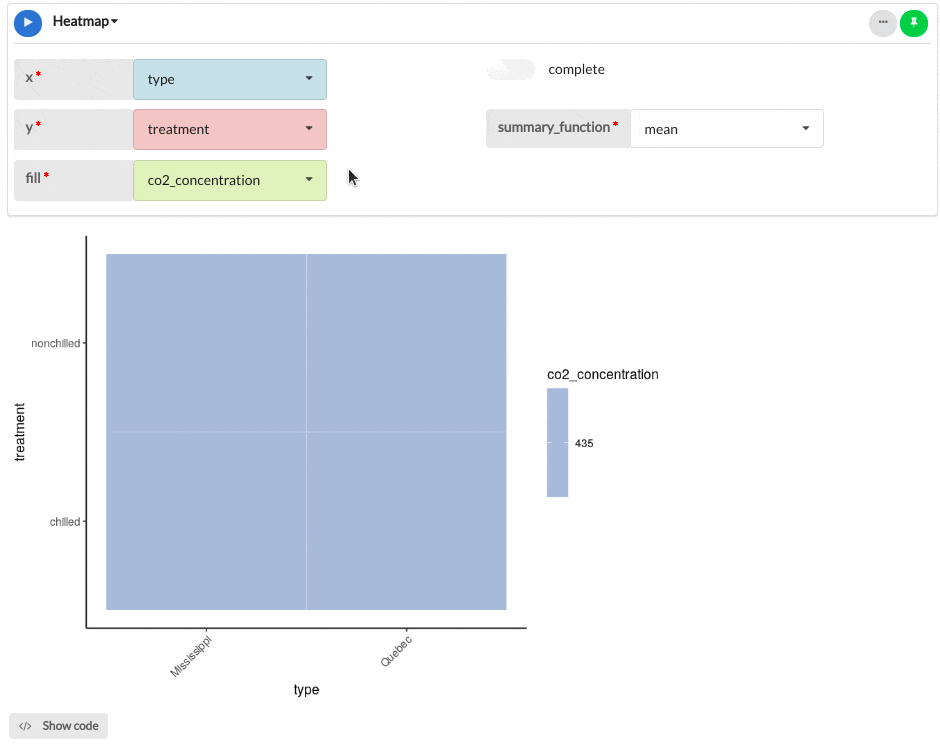
Task: Click the 435 value on the legend
Action: pyautogui.click(x=584, y=443)
